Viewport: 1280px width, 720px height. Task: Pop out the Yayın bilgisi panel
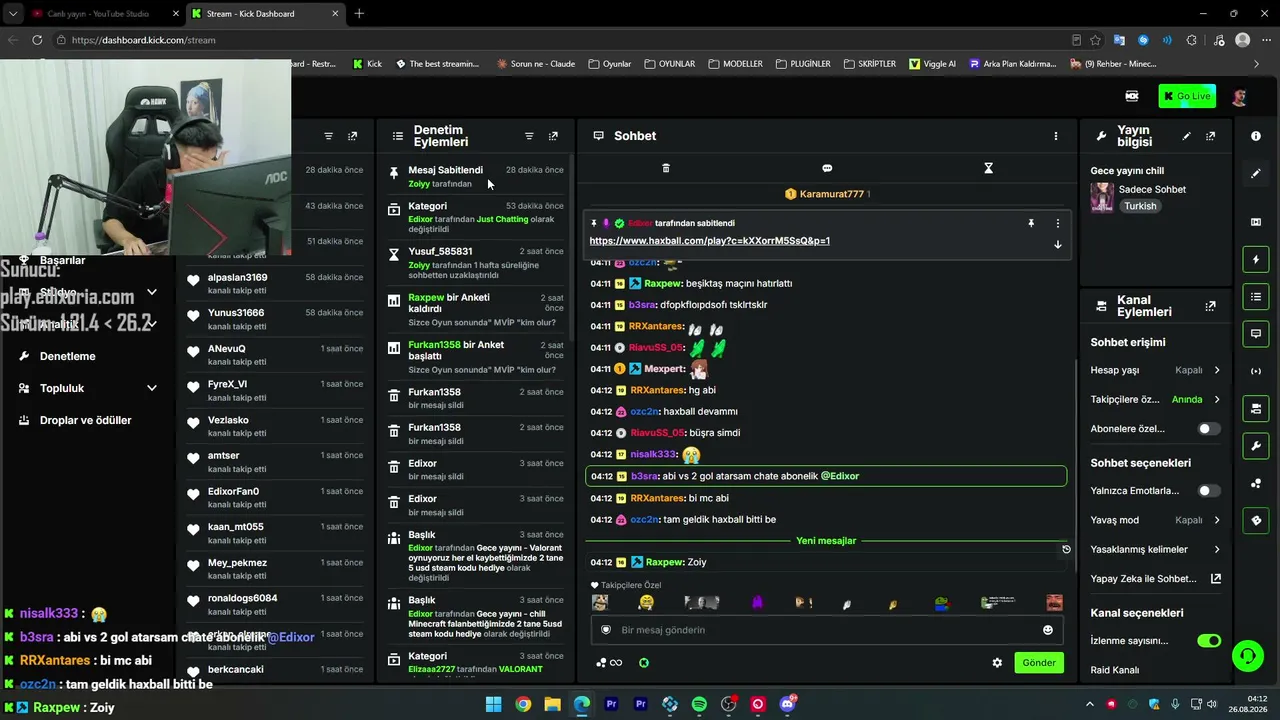pyautogui.click(x=1210, y=136)
